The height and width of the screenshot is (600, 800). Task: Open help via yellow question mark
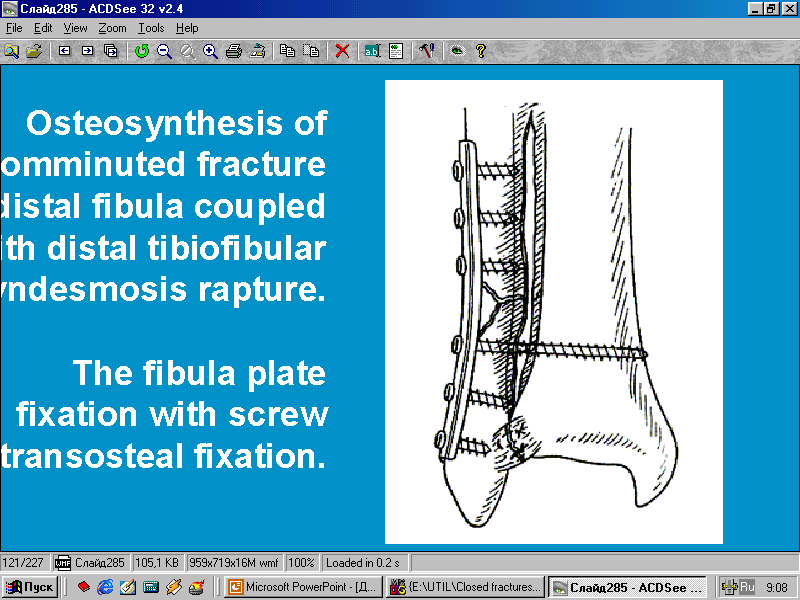click(x=481, y=51)
